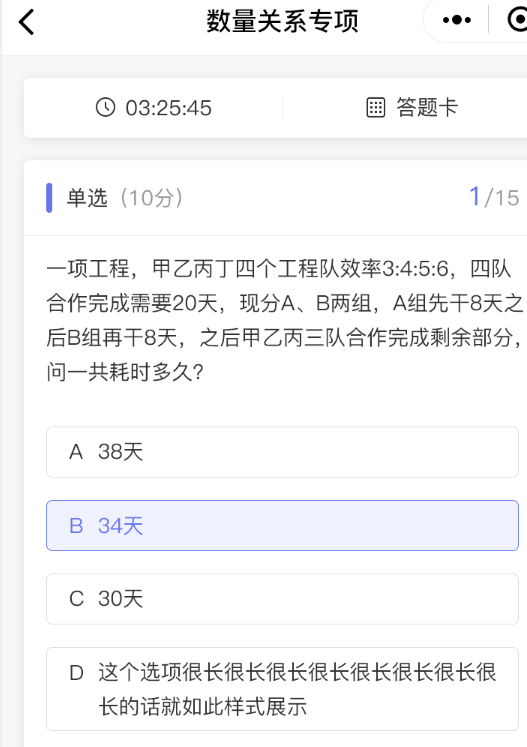527x747 pixels.
Task: Select option B 34天
Action: pos(282,525)
